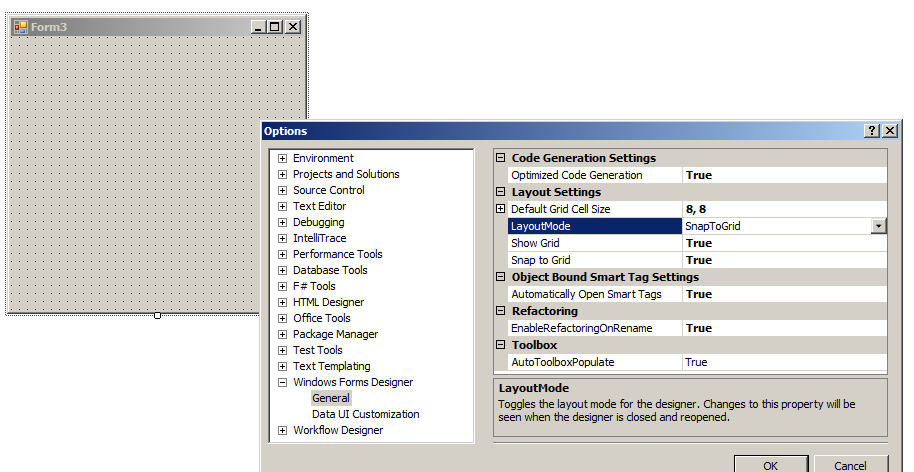Click Automatically Open Smart Tags True value
The height and width of the screenshot is (472, 914).
click(x=785, y=294)
